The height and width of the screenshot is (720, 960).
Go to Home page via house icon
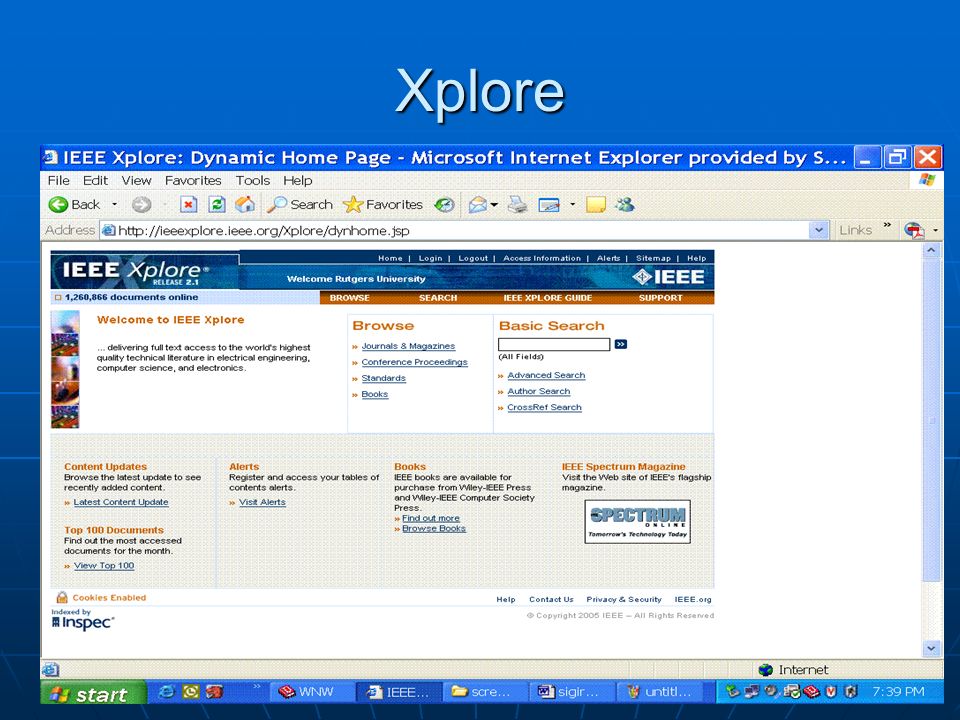(x=245, y=204)
